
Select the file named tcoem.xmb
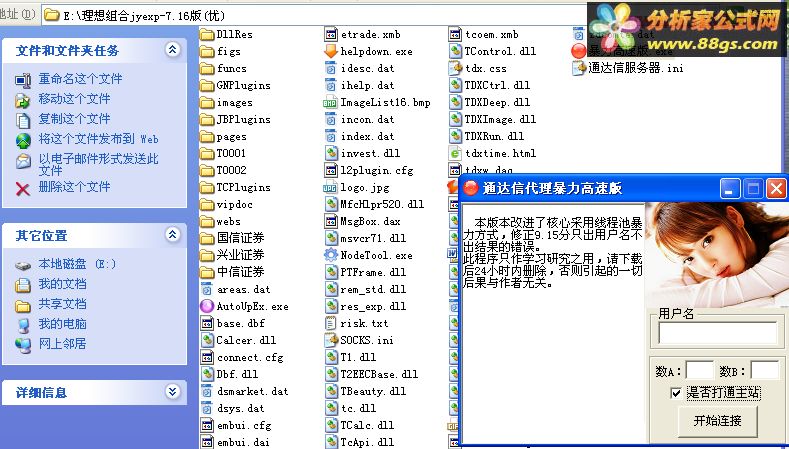[492, 35]
